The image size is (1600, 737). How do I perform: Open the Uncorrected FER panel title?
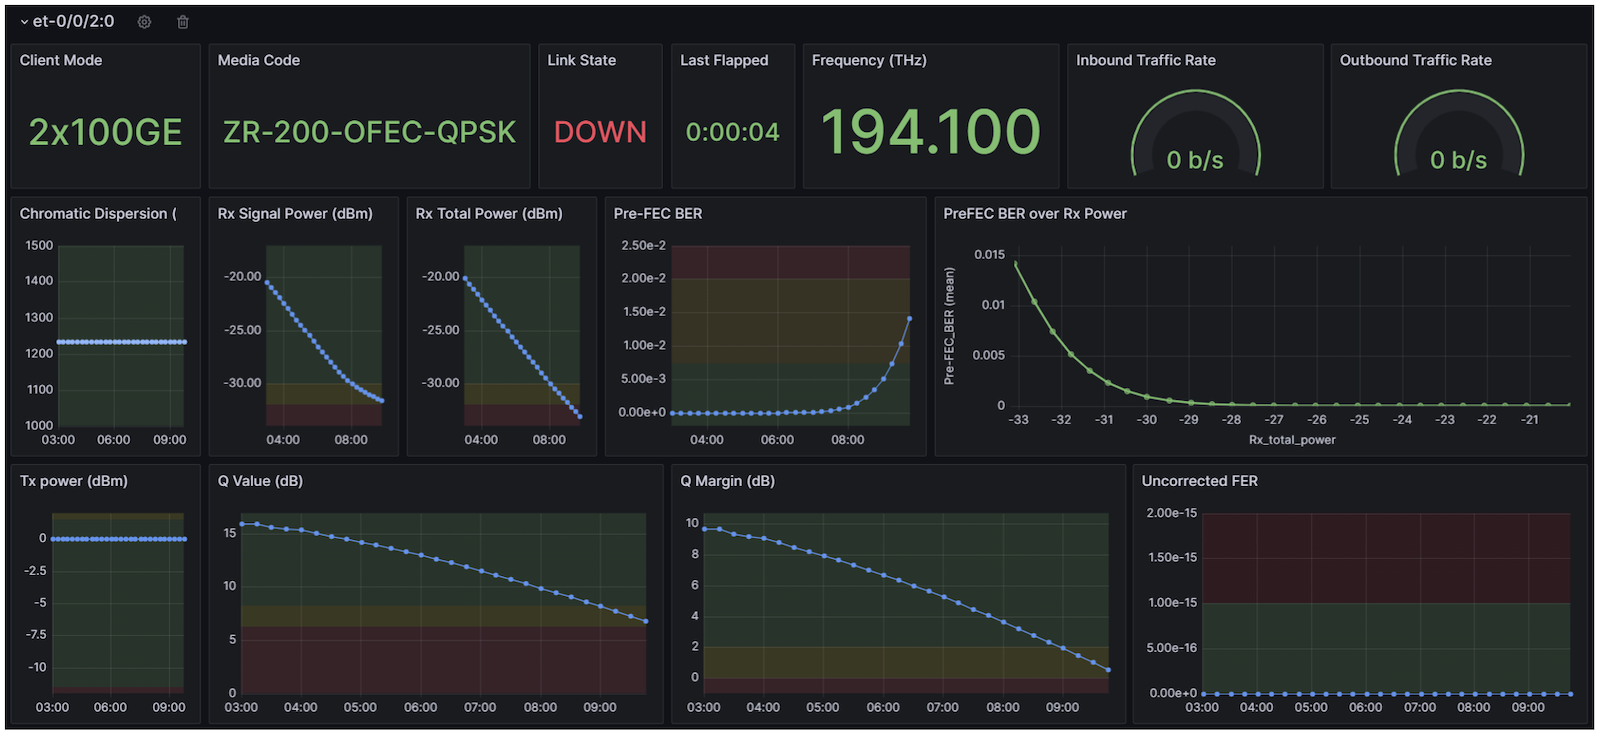[x=1200, y=481]
